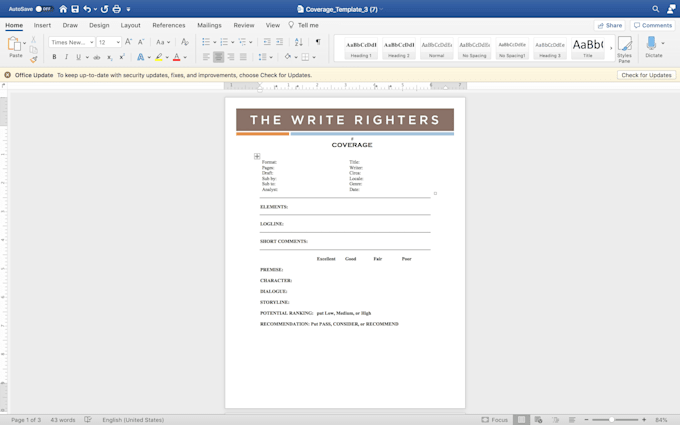Increase font size with larger A icon

point(128,42)
